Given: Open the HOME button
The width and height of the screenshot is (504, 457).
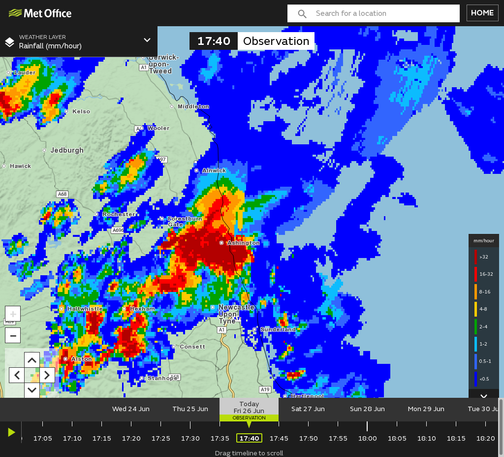Looking at the screenshot, I should click(x=482, y=13).
